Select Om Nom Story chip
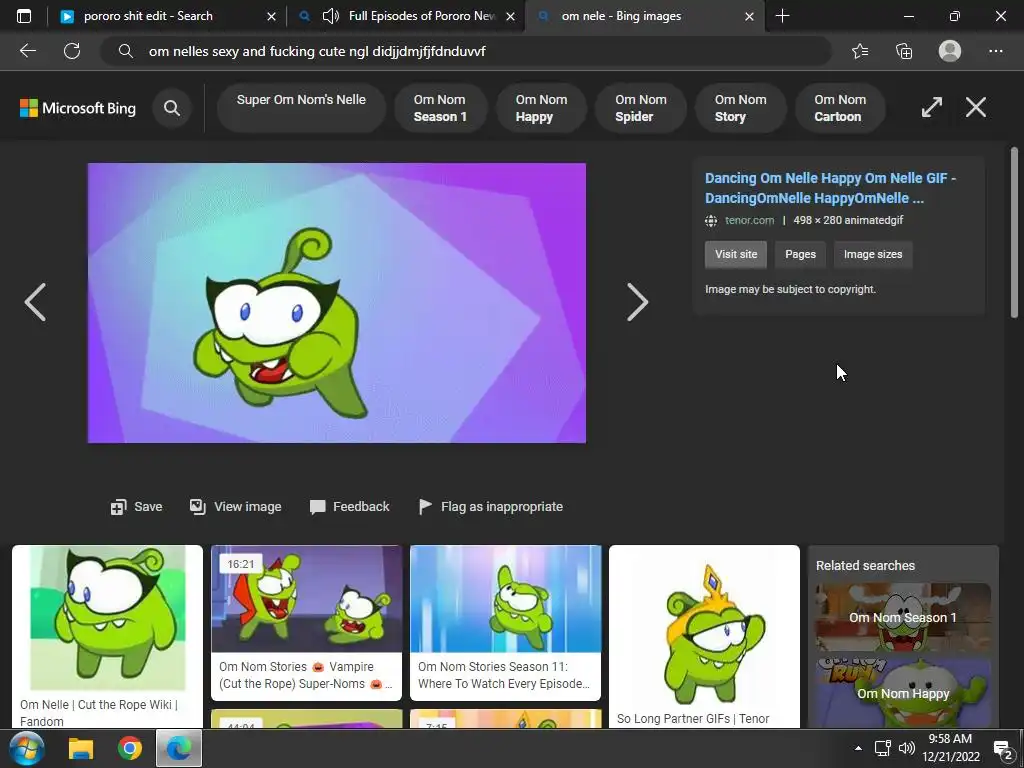1024x768 pixels. [740, 108]
